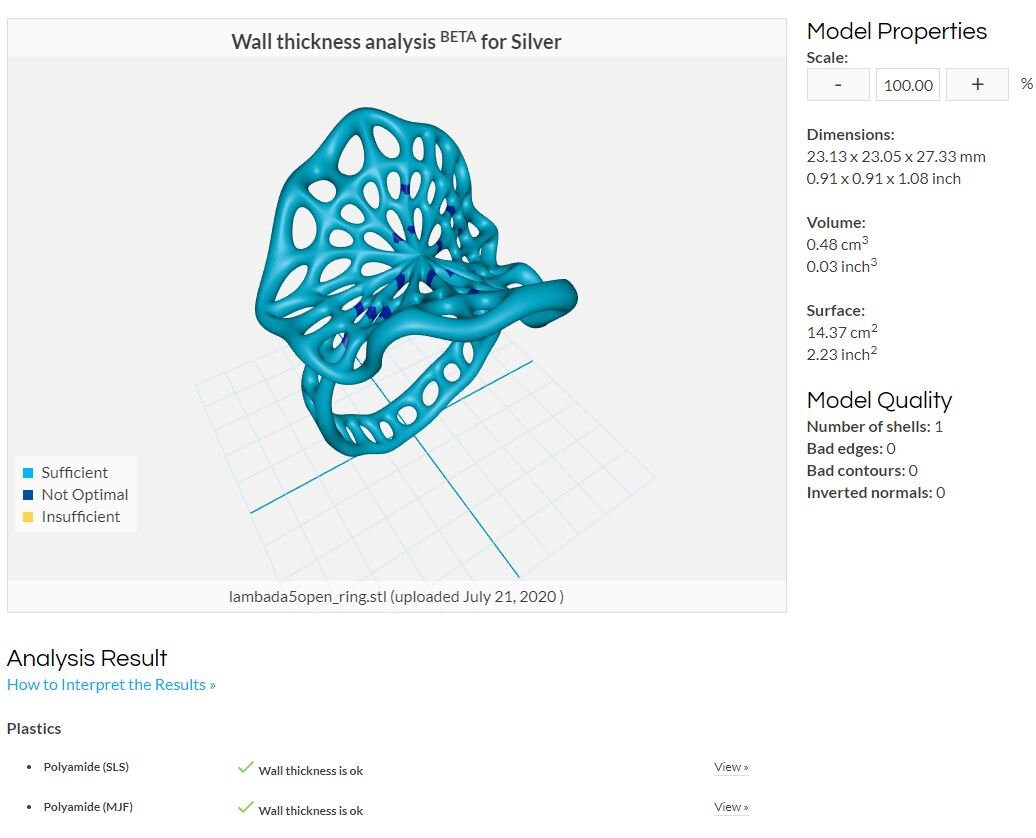Click the Sufficient light blue legend swatch
This screenshot has width=1036, height=838.
(28, 473)
